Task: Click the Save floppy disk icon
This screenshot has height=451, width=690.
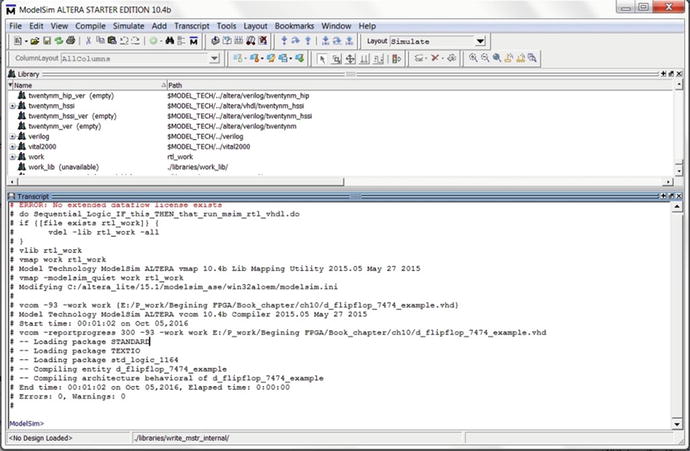Action: (47, 41)
